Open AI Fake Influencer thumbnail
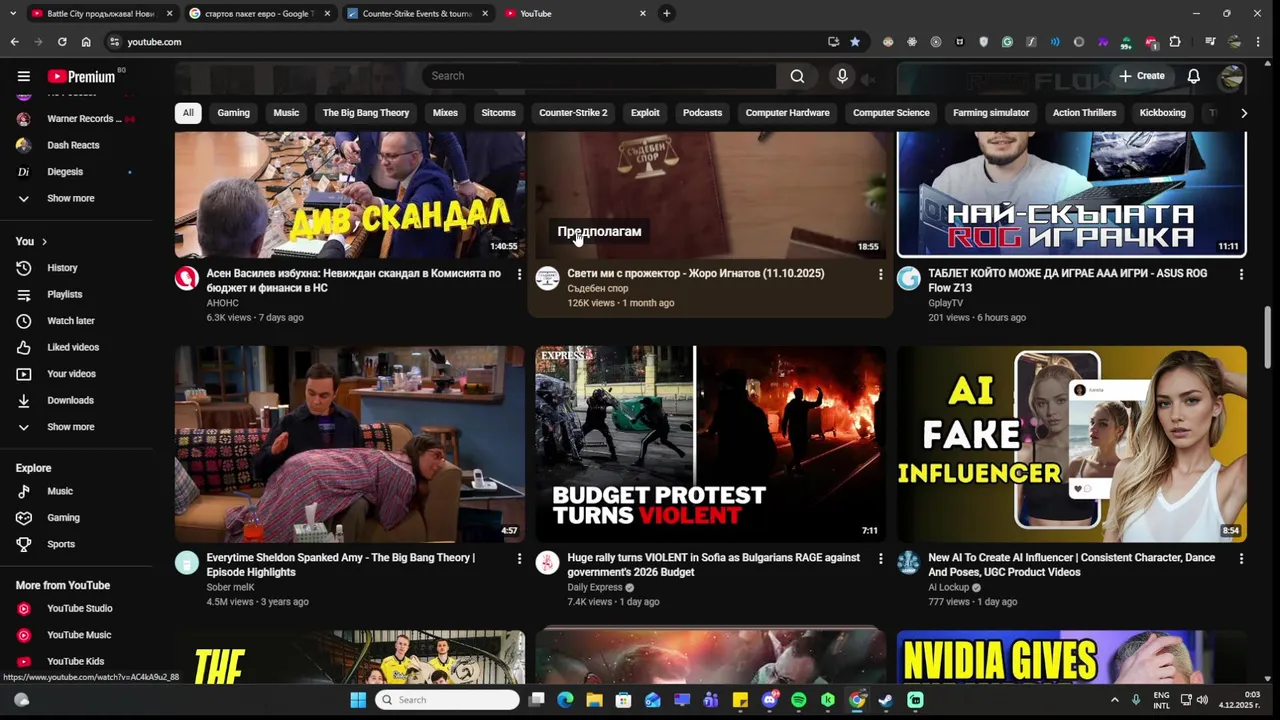This screenshot has height=720, width=1280. 1071,444
